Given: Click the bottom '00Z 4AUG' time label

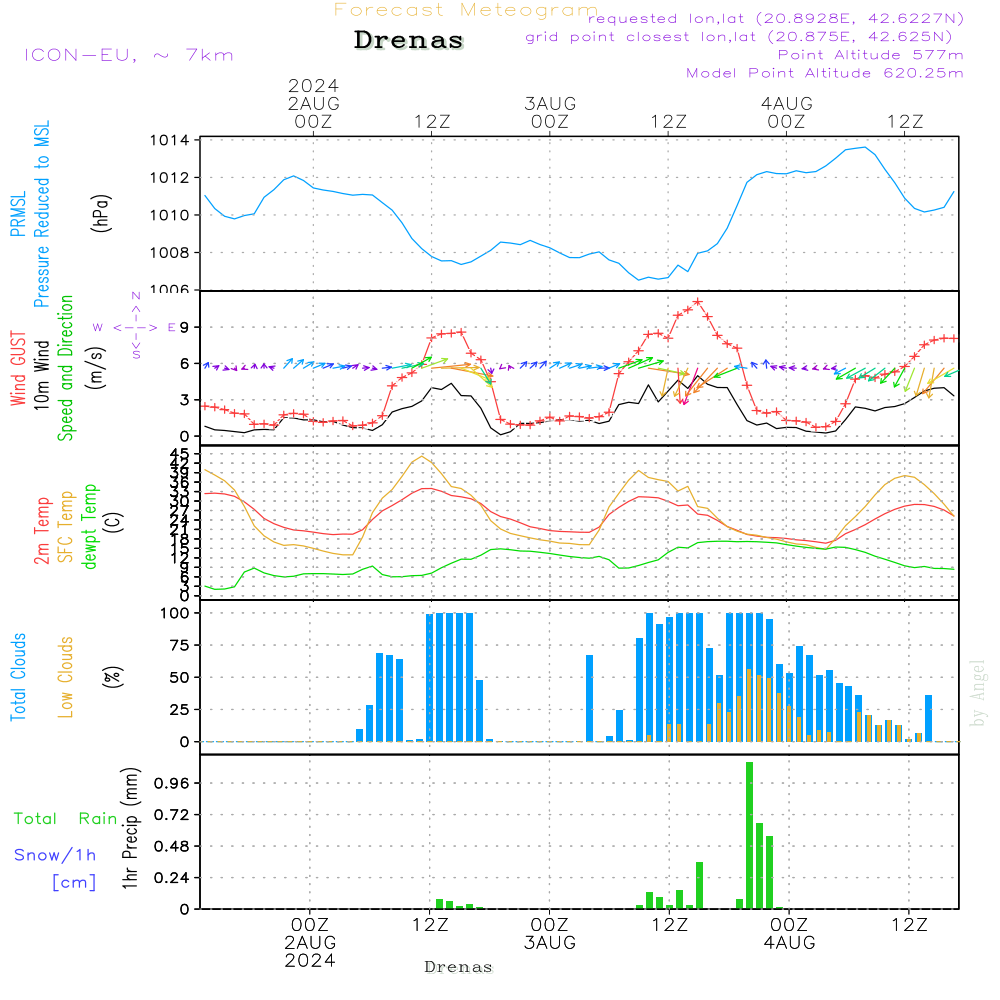Looking at the screenshot, I should tap(790, 934).
